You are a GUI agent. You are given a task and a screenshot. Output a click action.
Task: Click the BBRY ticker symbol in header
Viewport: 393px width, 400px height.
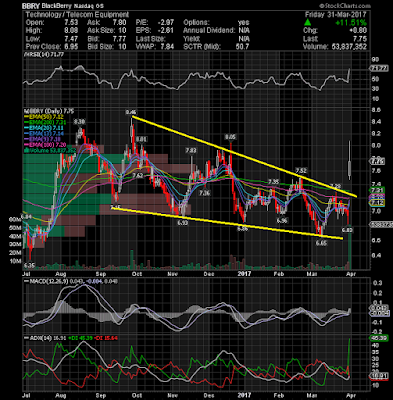(x=31, y=6)
